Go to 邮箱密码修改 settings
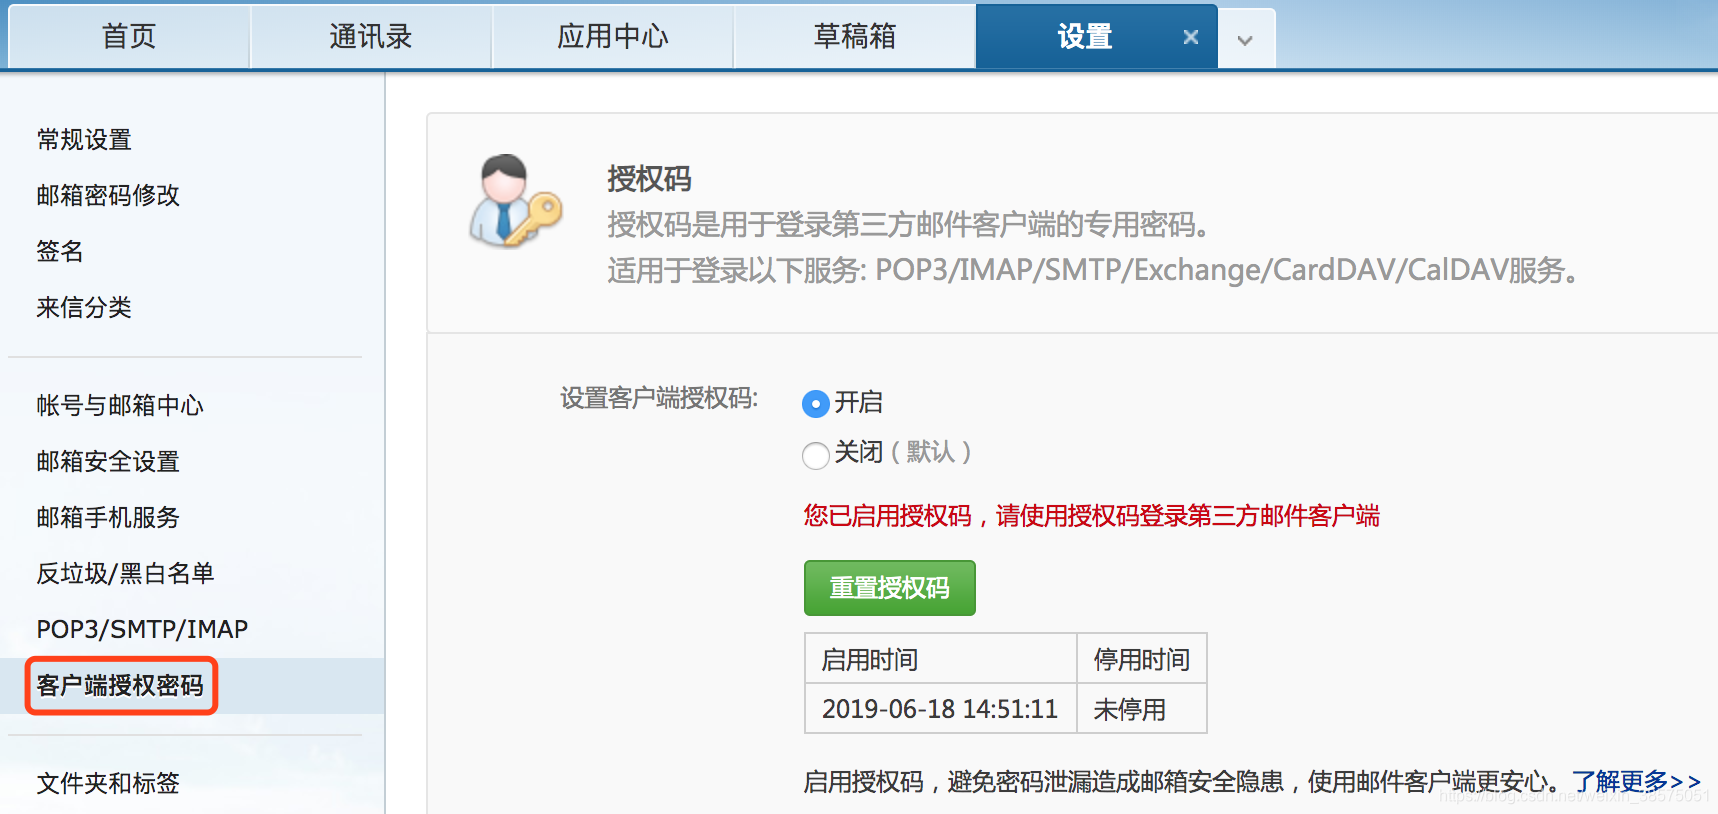 tap(108, 196)
